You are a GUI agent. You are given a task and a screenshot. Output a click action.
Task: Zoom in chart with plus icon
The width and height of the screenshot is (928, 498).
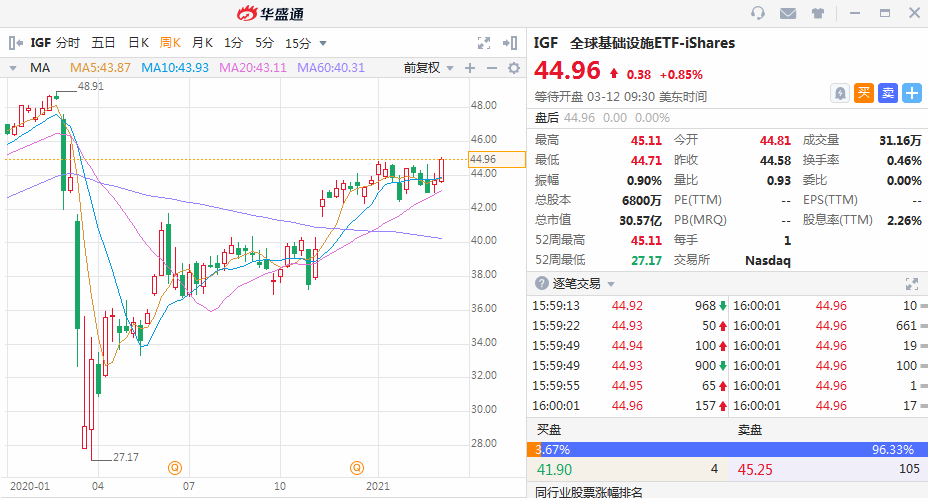tap(470, 68)
